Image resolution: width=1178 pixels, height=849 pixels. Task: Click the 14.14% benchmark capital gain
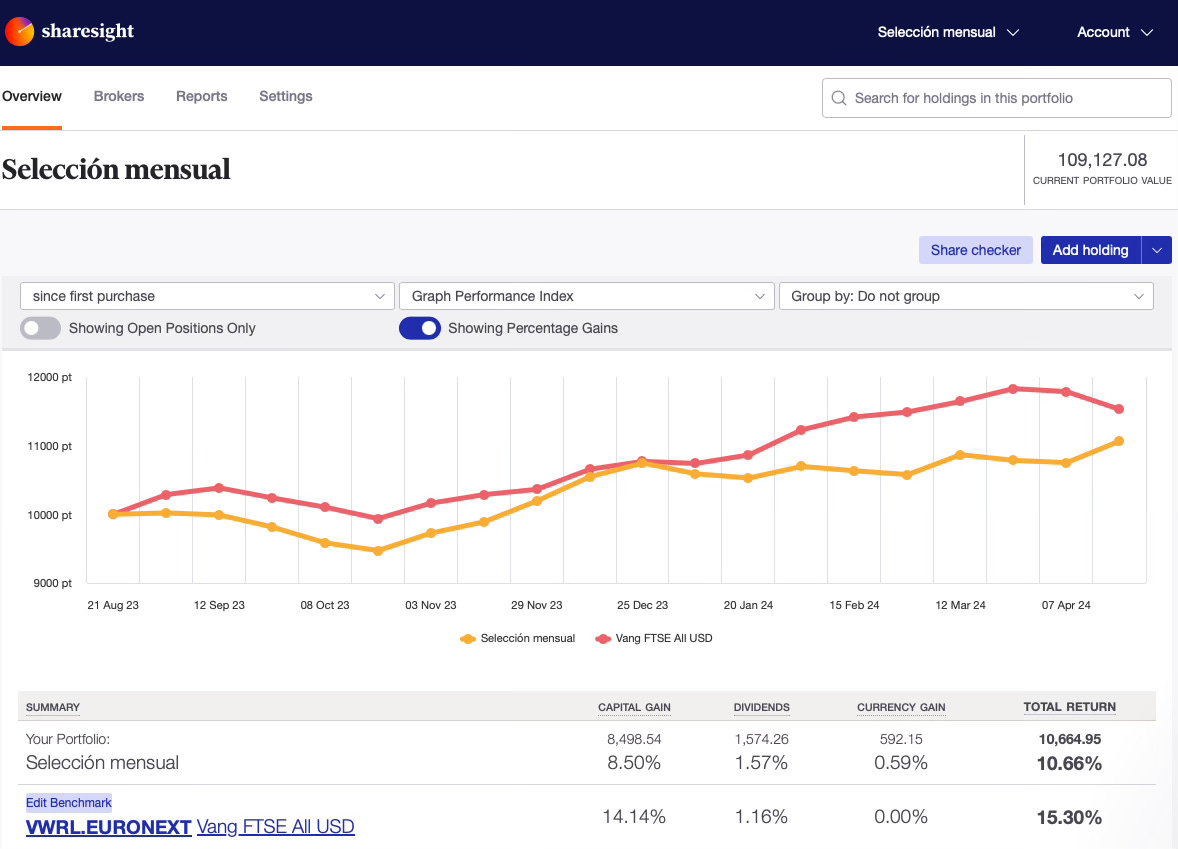634,817
